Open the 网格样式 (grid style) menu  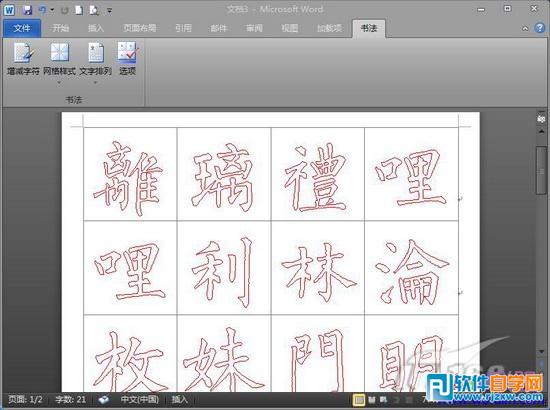59,59
